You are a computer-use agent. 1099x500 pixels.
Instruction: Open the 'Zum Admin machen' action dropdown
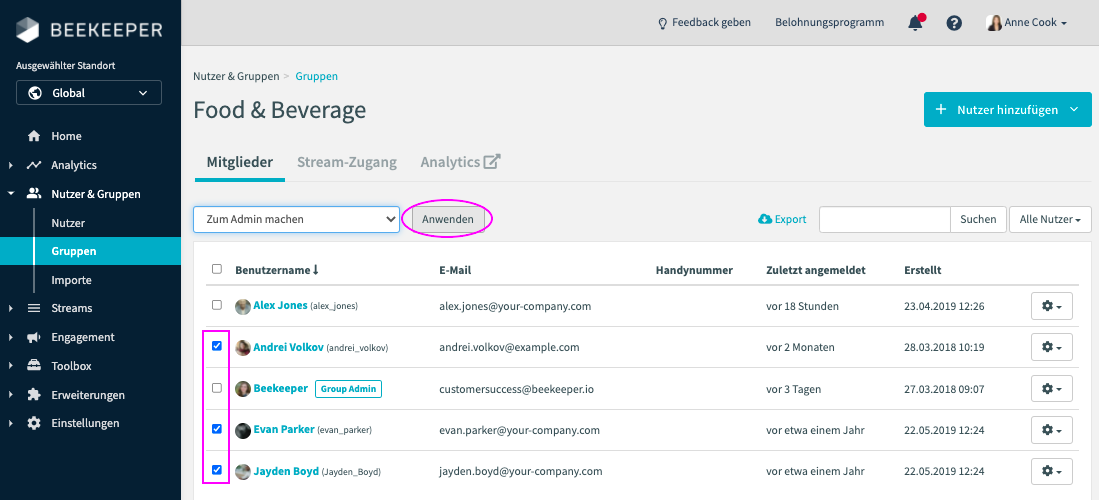[x=296, y=219]
